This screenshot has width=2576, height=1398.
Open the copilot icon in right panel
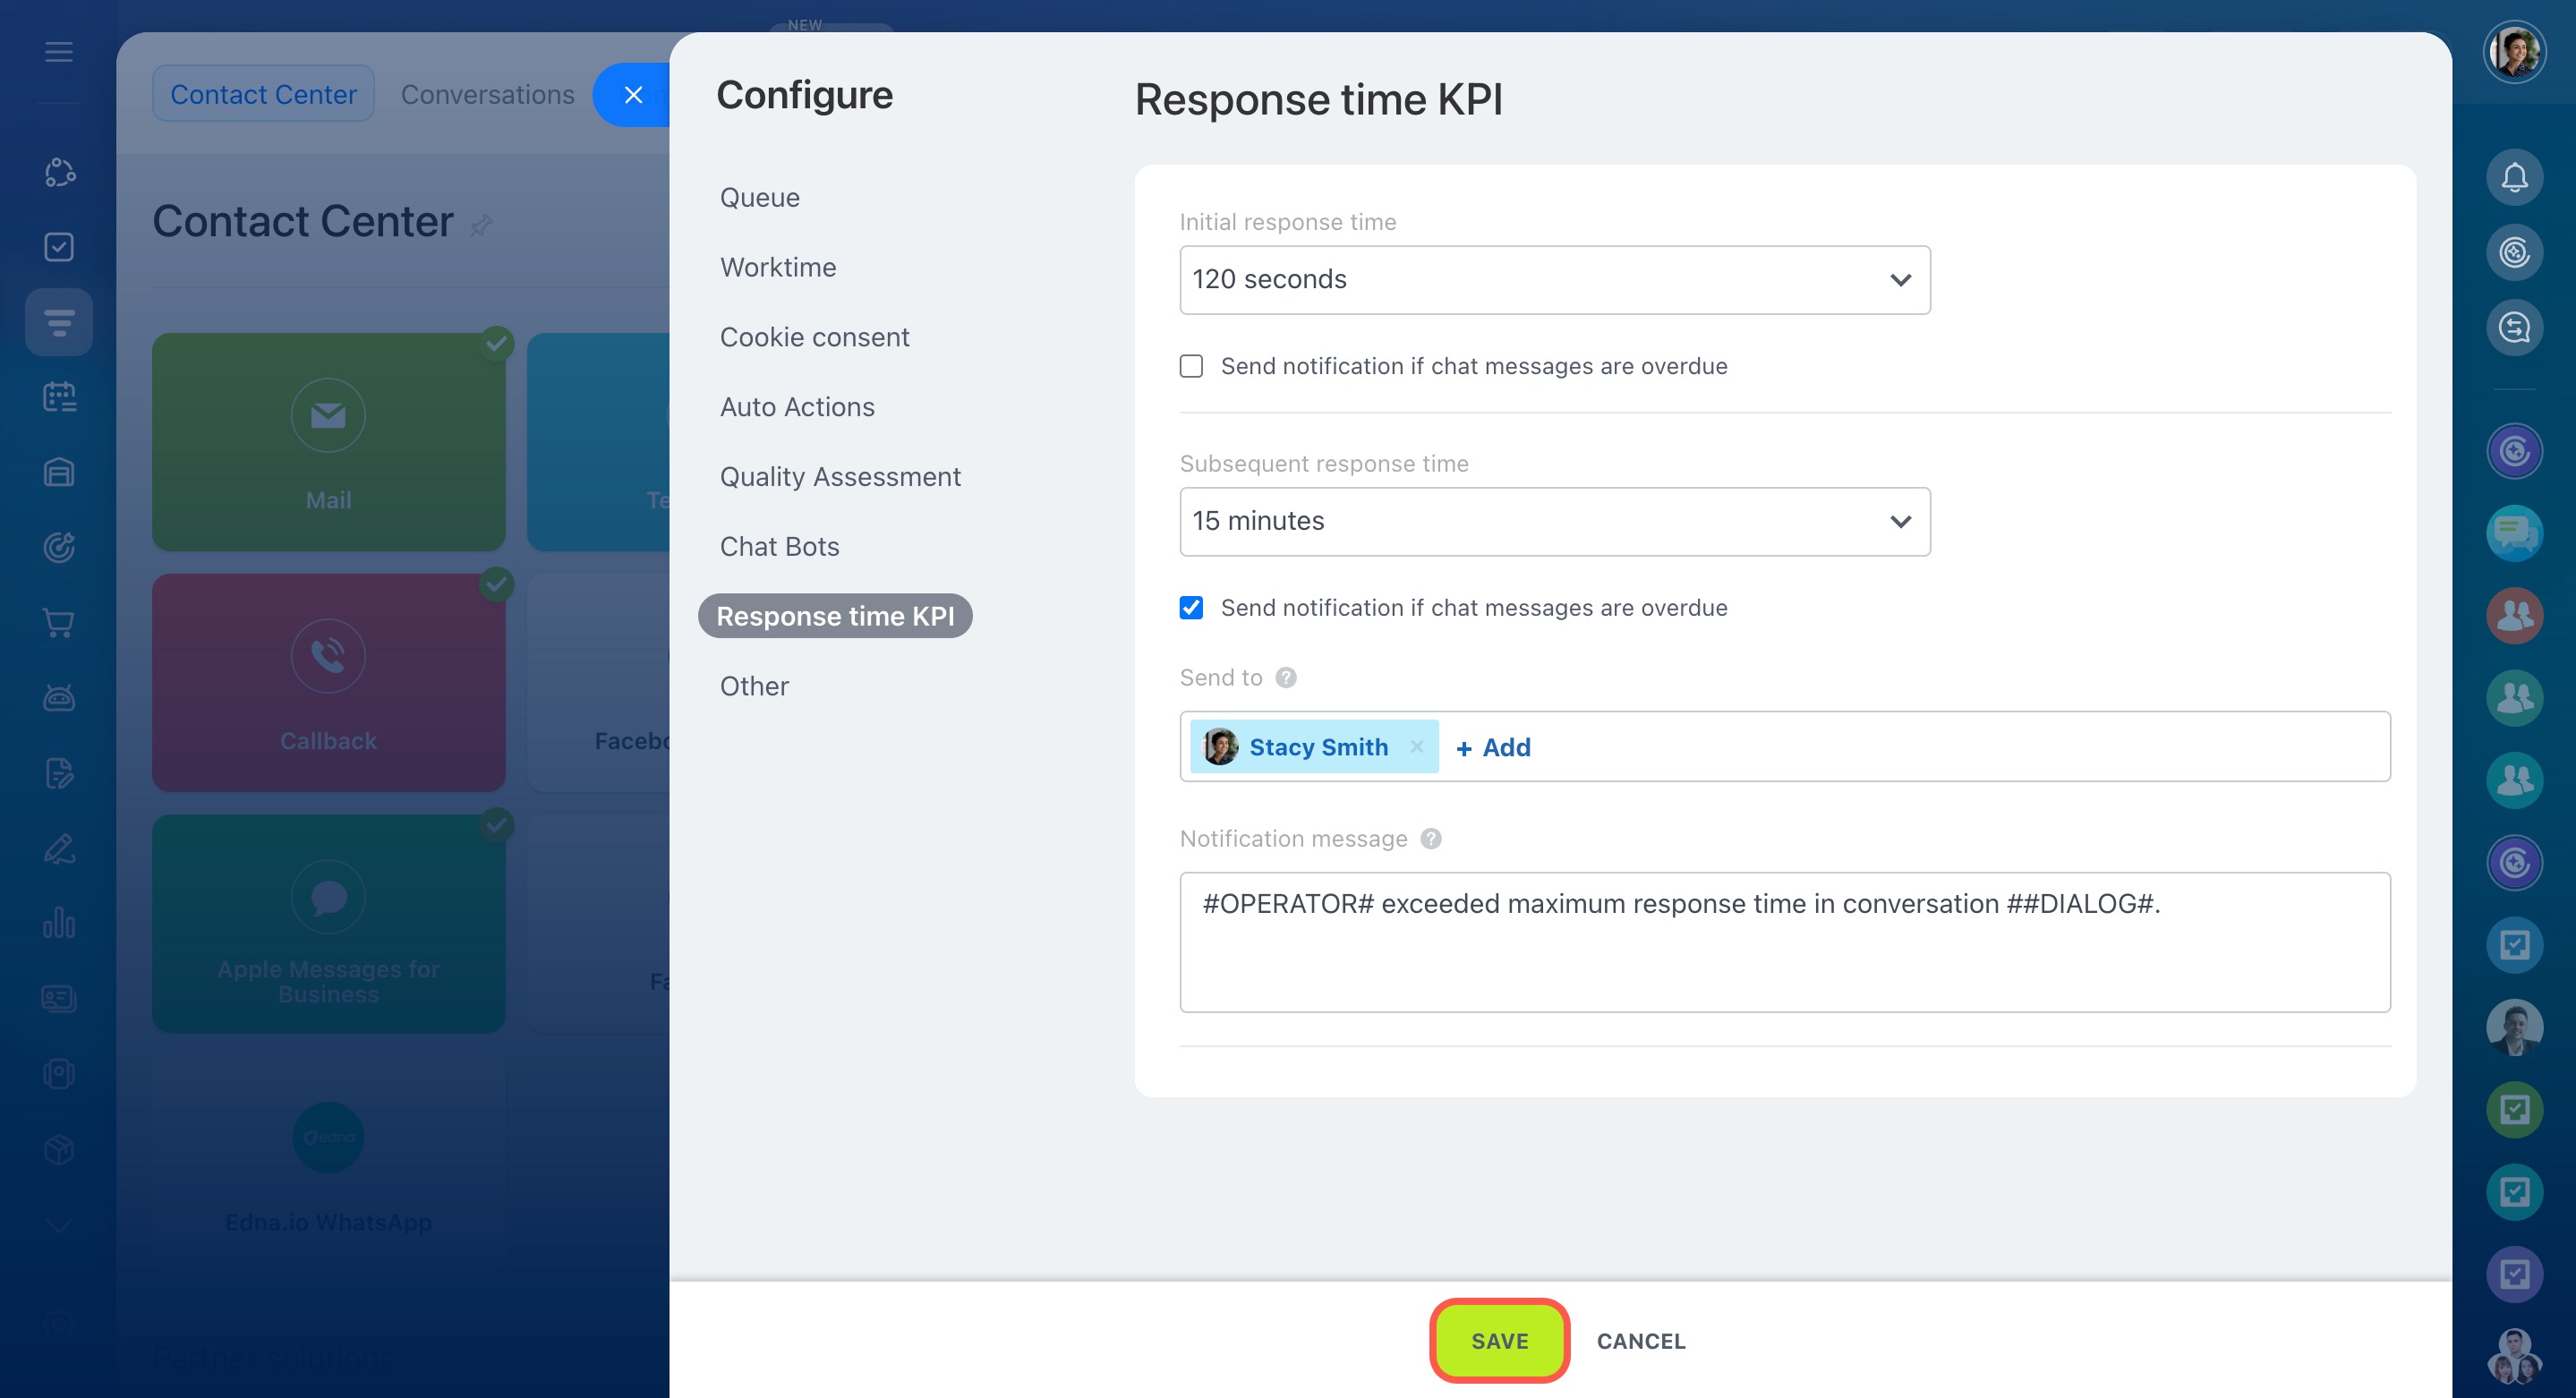(x=2514, y=252)
